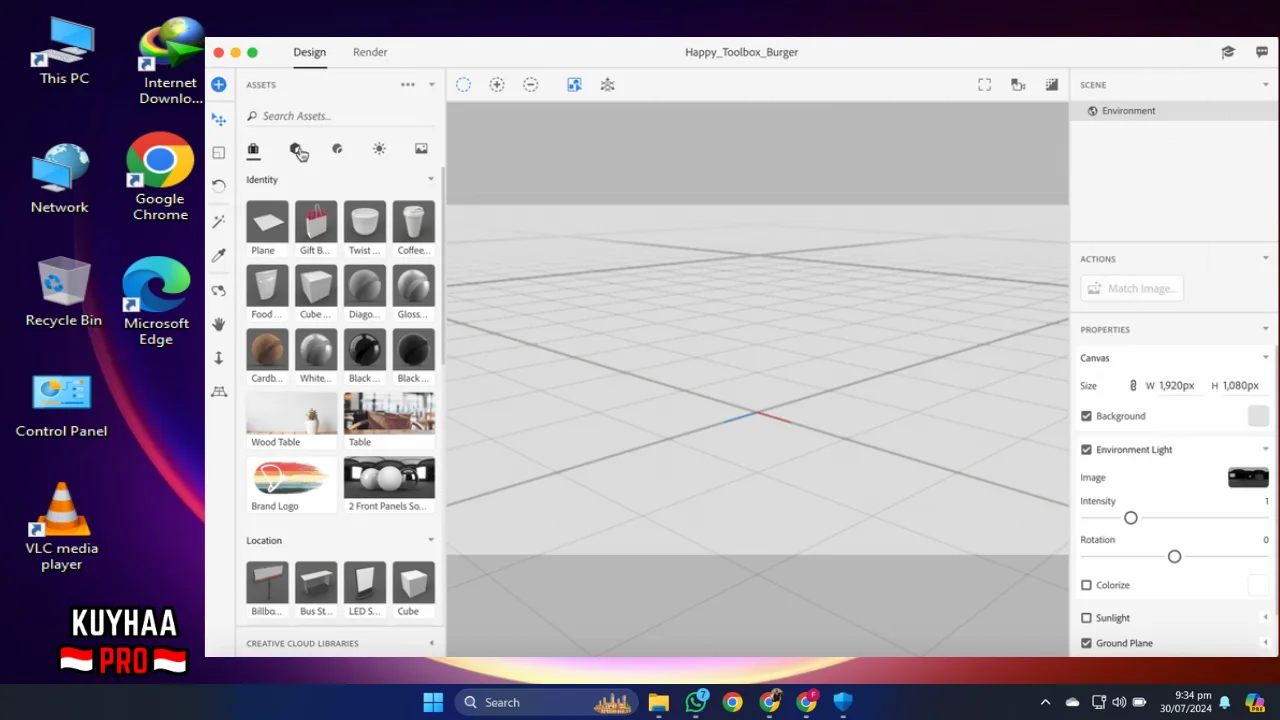
Task: Toggle the render preview icon
Action: tap(1052, 85)
